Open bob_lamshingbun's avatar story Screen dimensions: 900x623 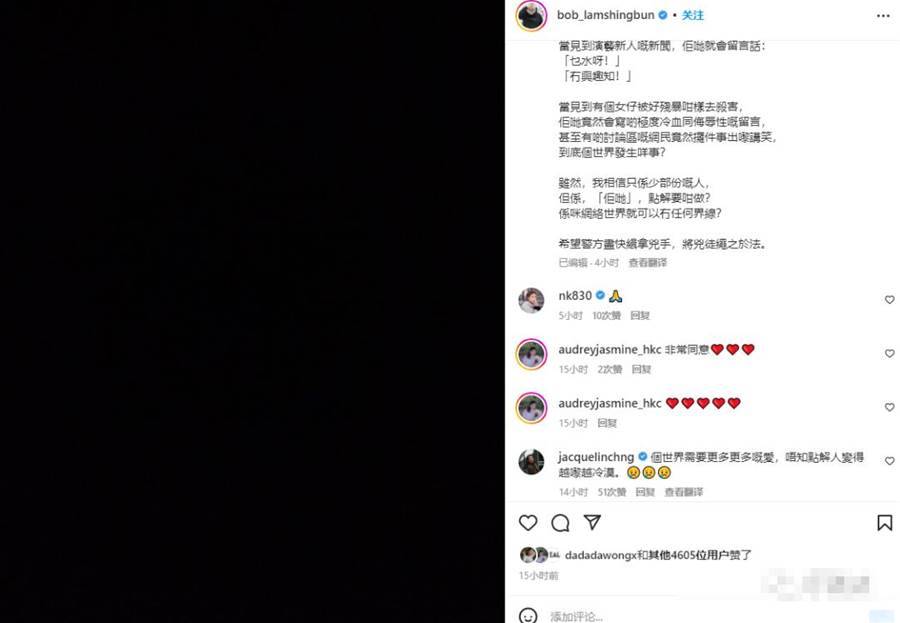(x=531, y=16)
